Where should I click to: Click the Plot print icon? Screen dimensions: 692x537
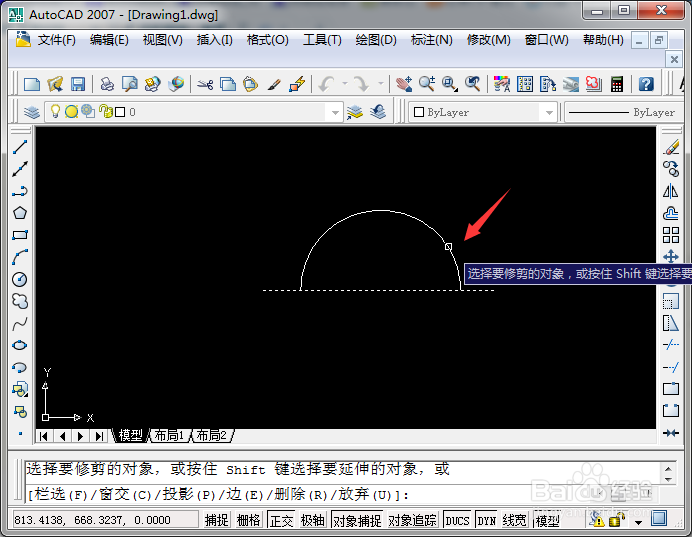(x=107, y=84)
